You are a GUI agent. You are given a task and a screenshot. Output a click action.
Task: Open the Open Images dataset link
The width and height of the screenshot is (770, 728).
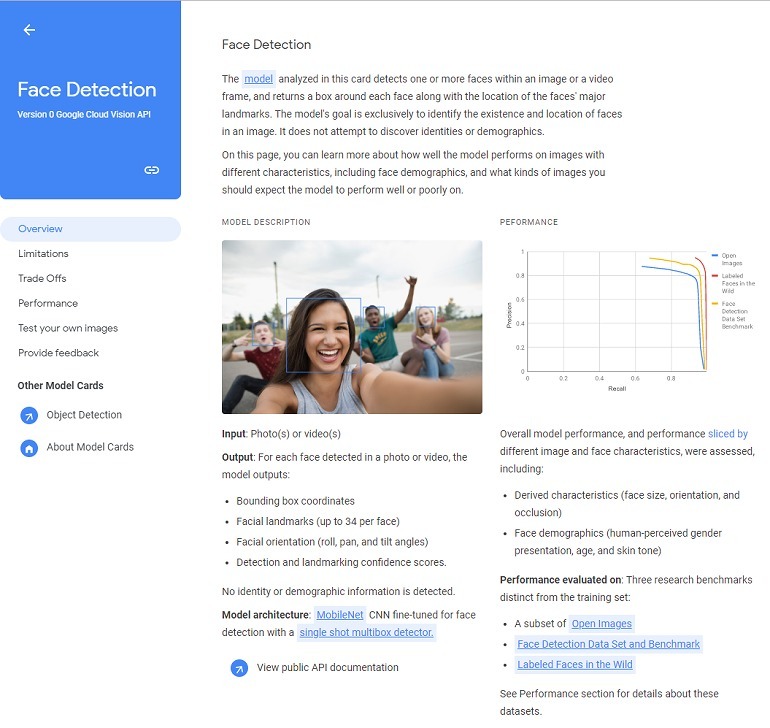click(x=602, y=624)
